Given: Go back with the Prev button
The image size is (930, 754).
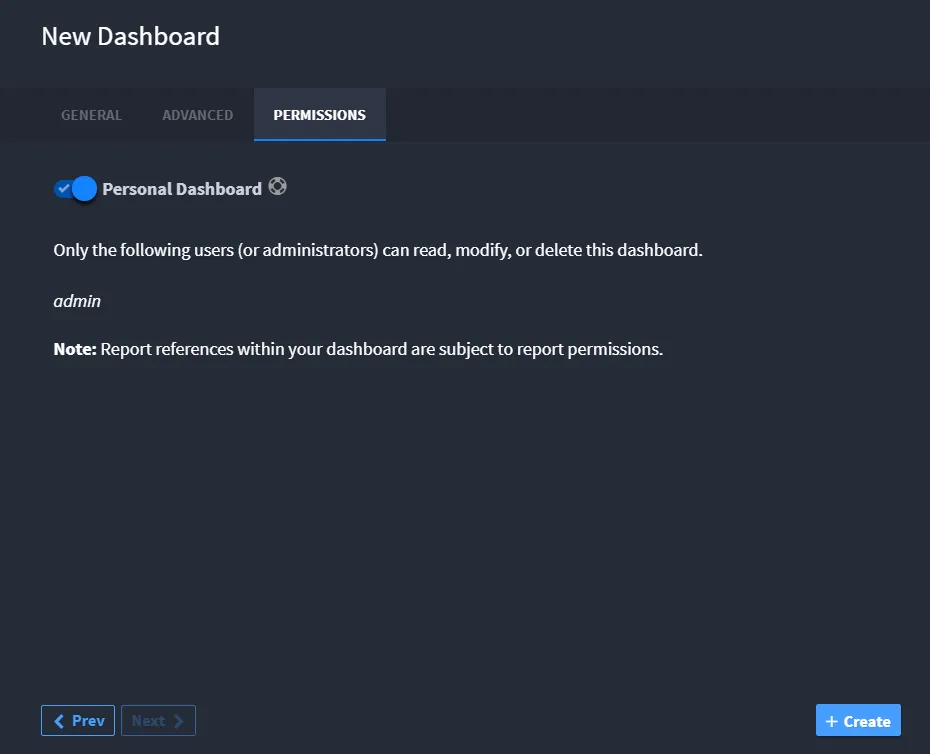Looking at the screenshot, I should [x=78, y=720].
